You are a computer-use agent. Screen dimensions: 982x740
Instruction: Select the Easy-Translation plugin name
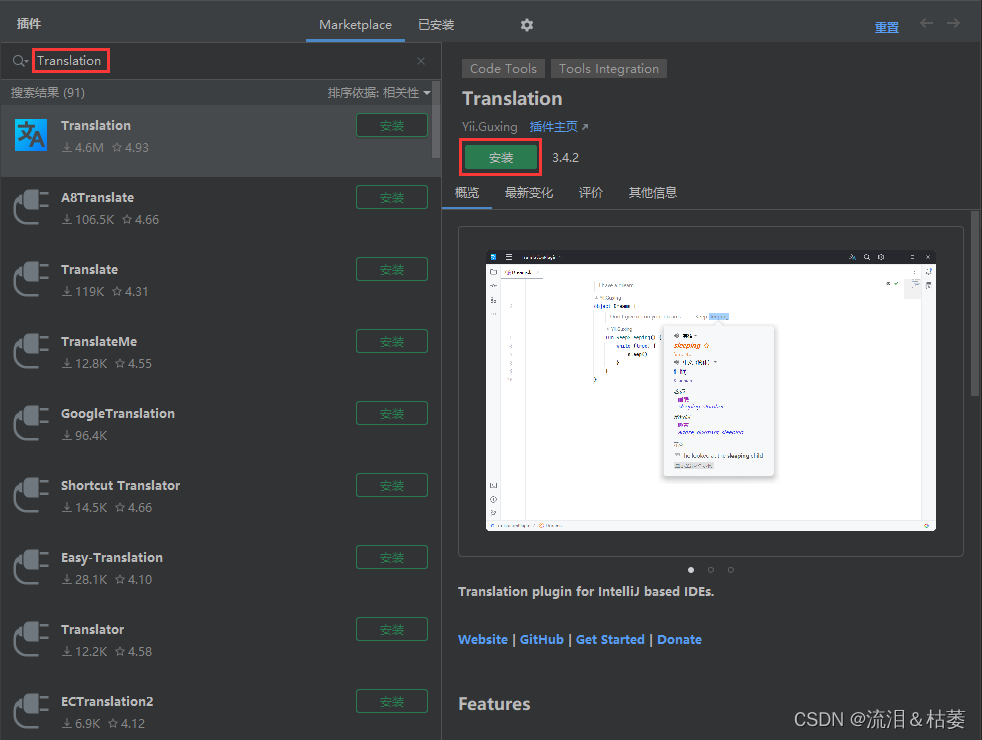[x=111, y=557]
